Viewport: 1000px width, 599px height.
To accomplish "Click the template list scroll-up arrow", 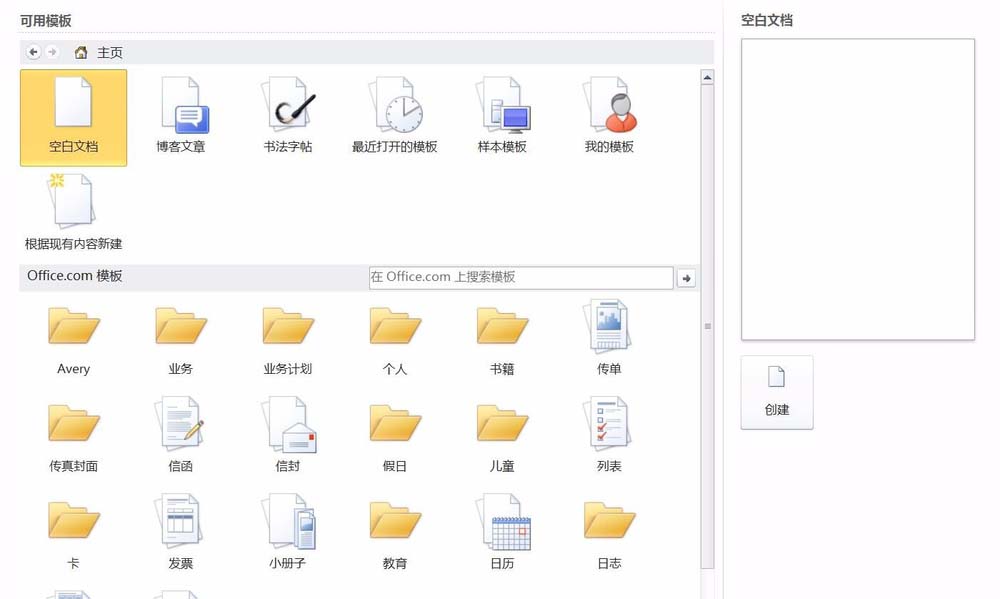I will [707, 78].
